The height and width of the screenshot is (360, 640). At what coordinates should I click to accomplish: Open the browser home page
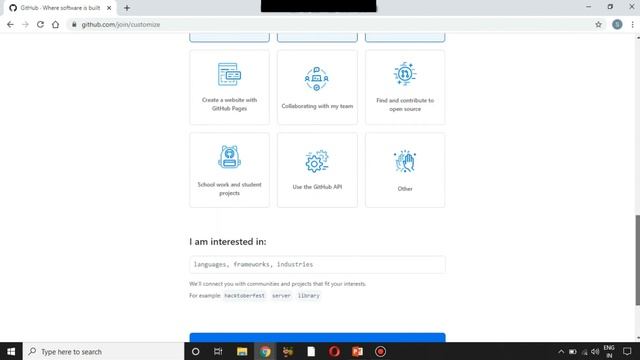pyautogui.click(x=56, y=24)
